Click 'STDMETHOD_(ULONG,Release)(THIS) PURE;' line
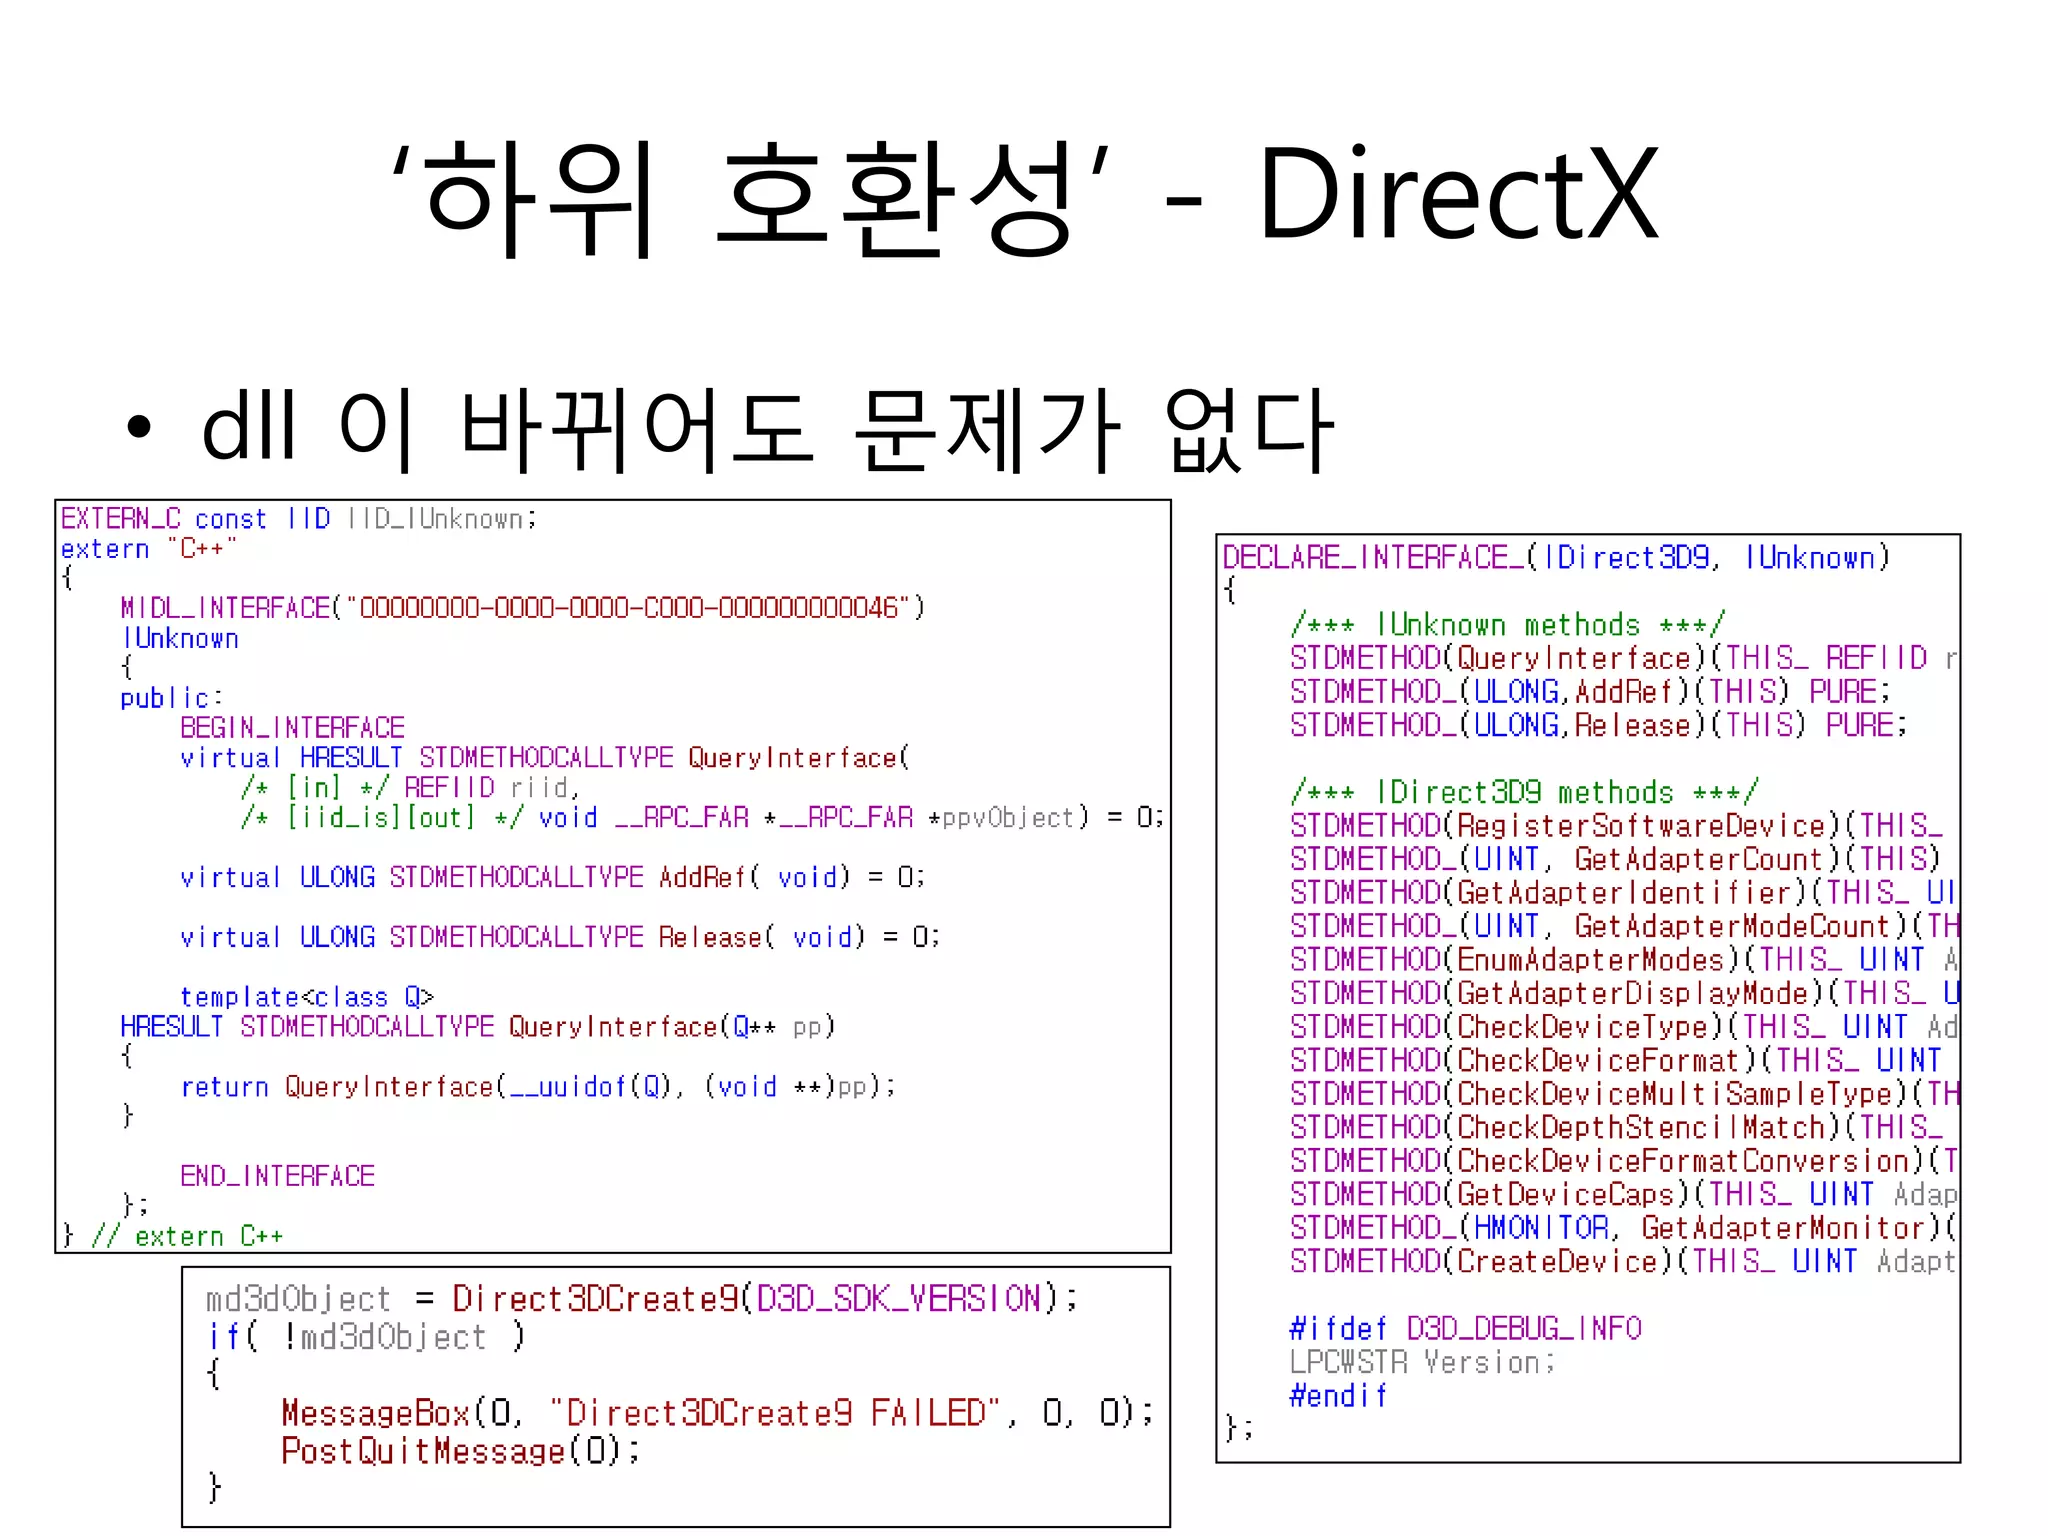The image size is (2048, 1536). point(1598,725)
